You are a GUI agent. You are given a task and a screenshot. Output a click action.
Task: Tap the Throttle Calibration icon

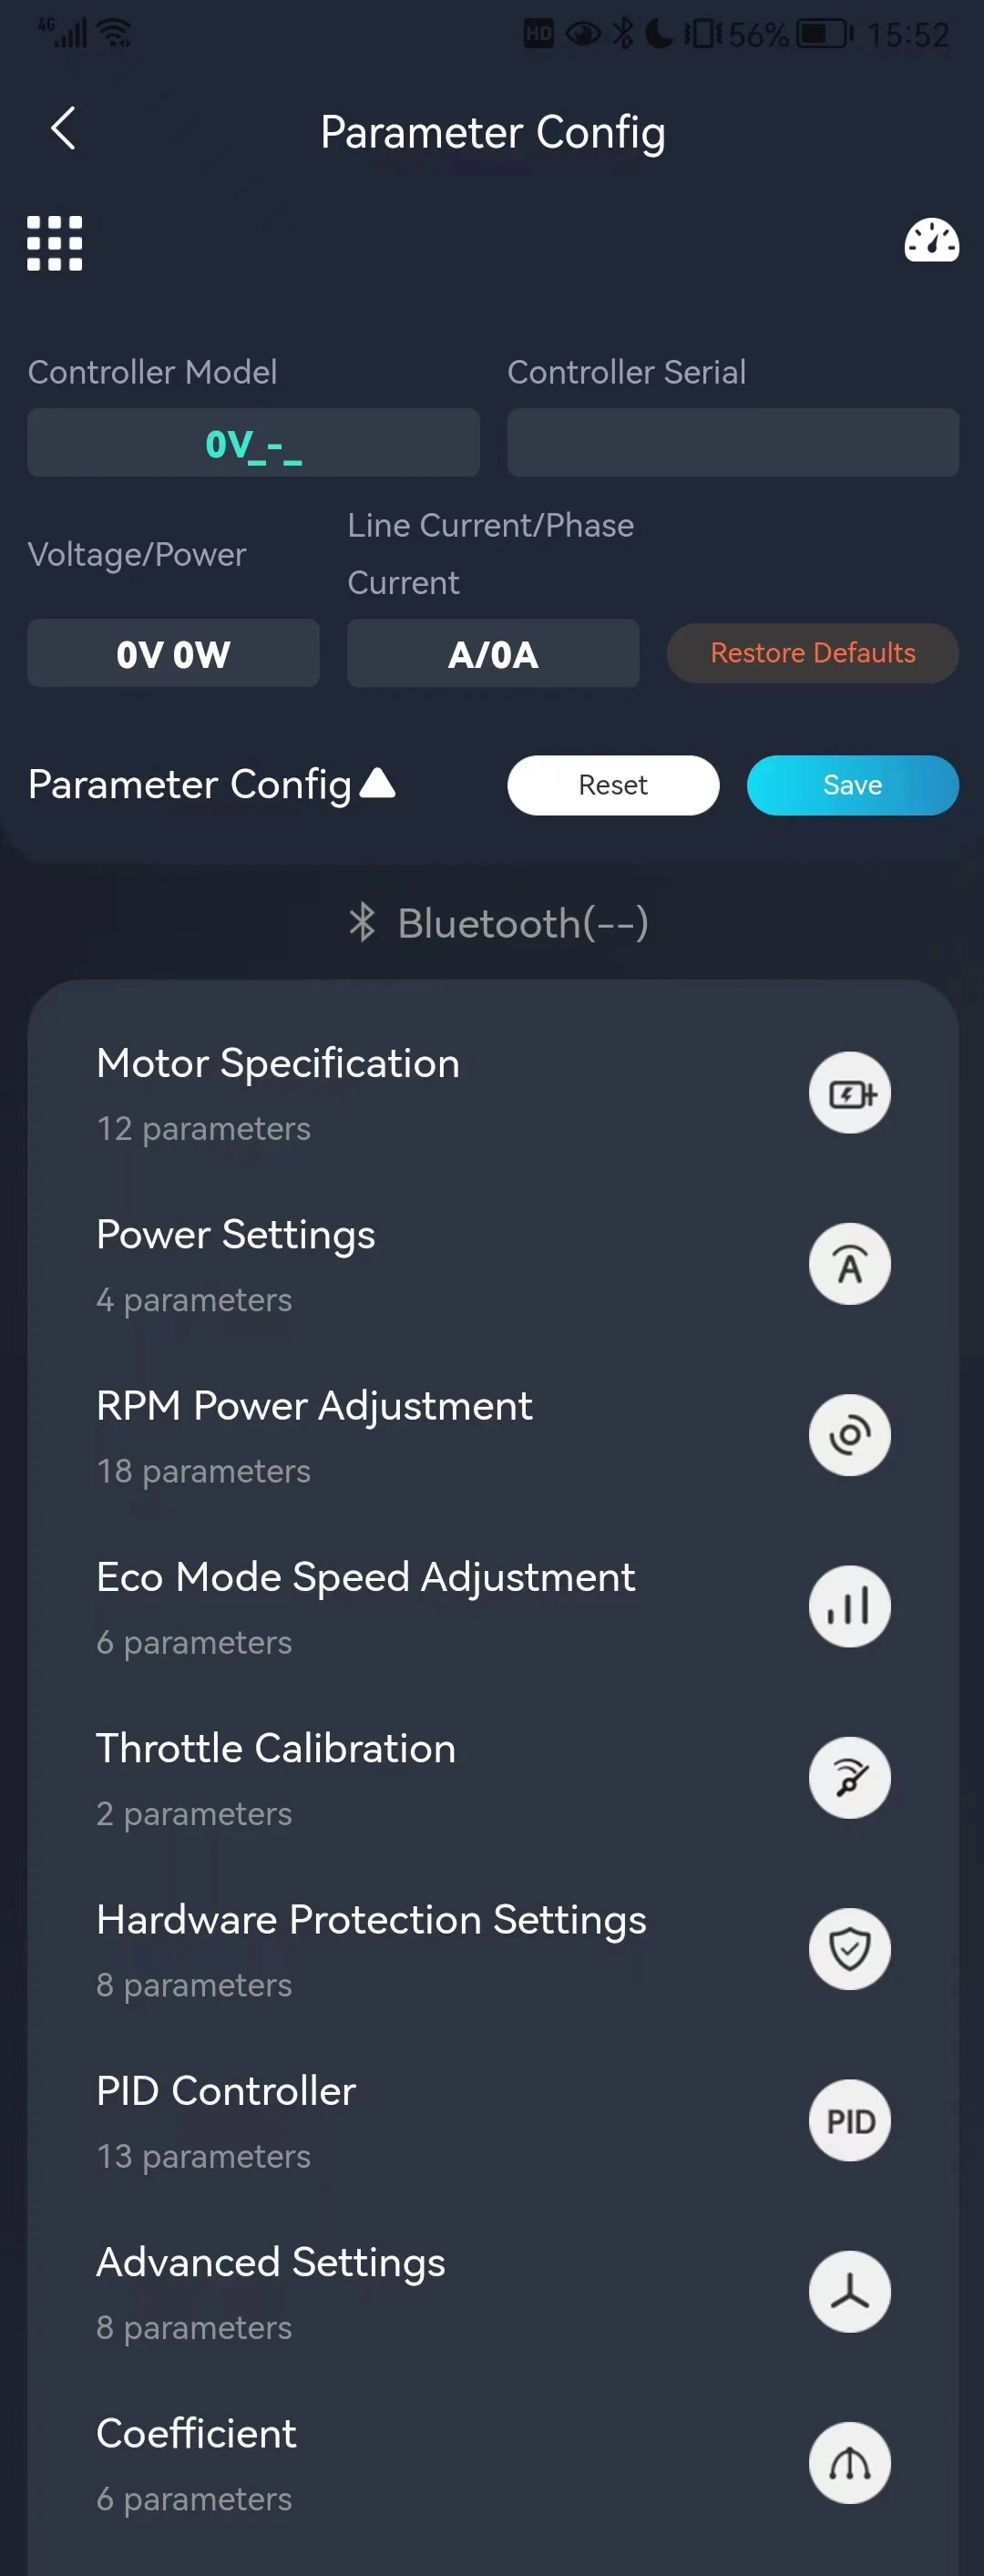pyautogui.click(x=849, y=1778)
